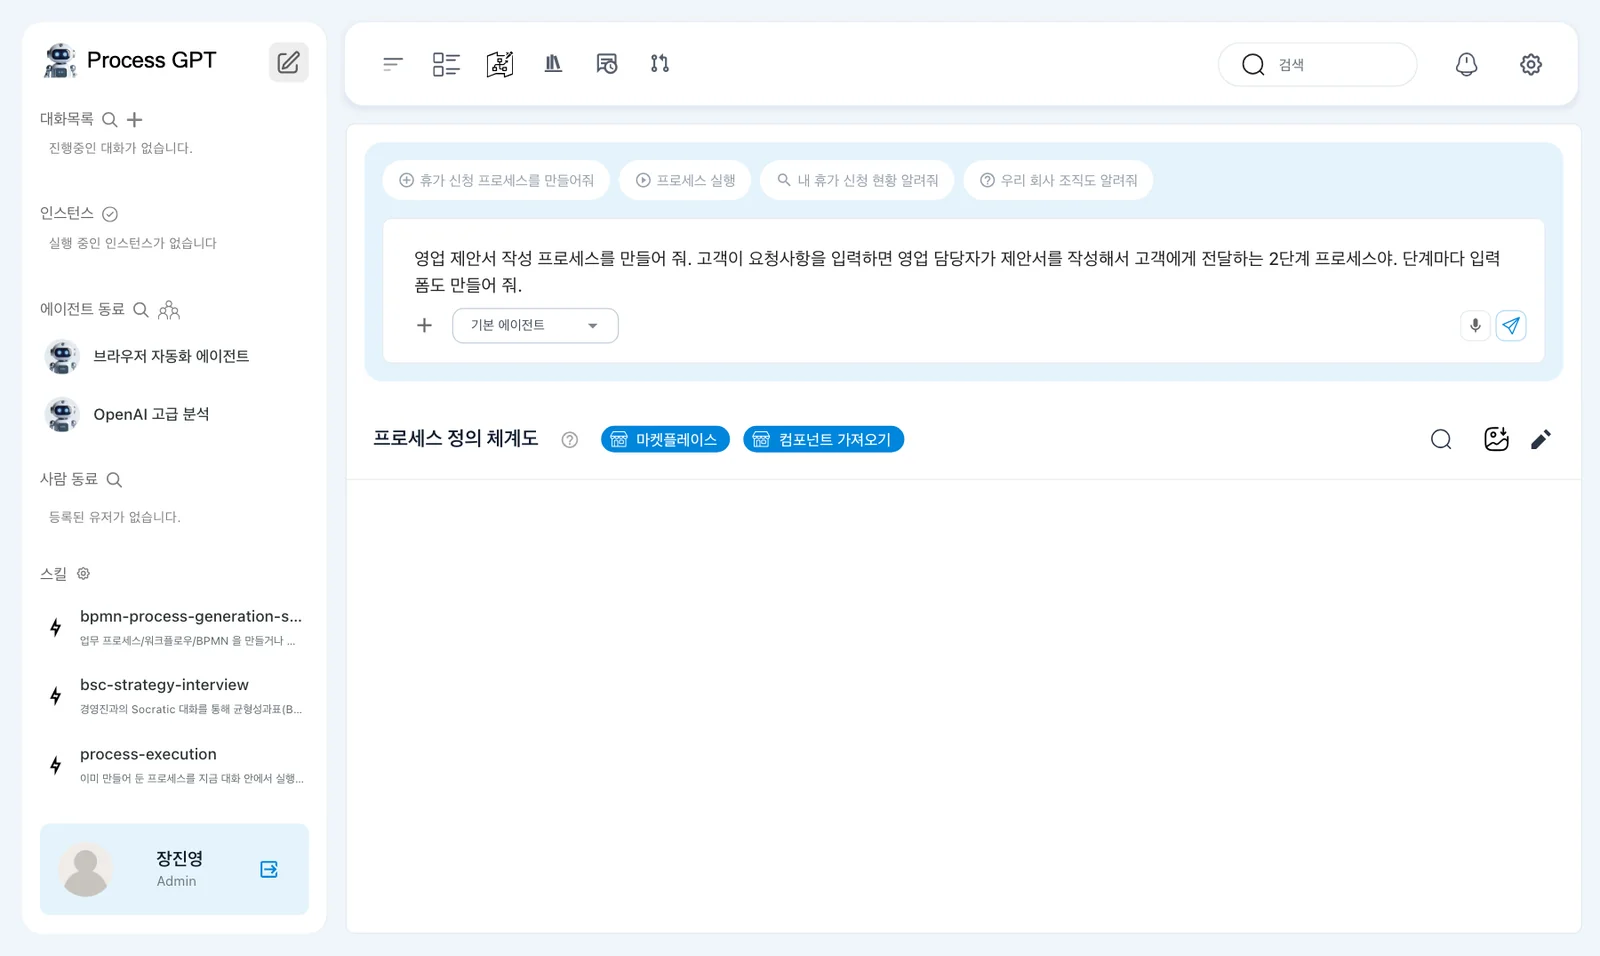Open the scheduled chat history icon

coord(607,64)
